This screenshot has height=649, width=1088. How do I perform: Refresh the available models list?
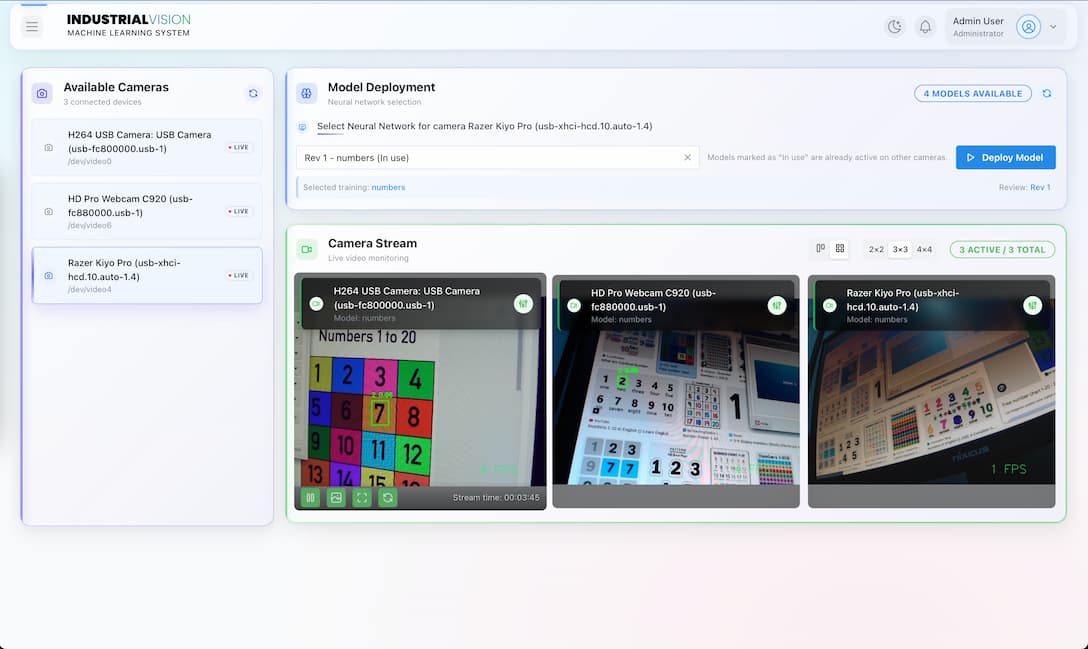point(1046,92)
